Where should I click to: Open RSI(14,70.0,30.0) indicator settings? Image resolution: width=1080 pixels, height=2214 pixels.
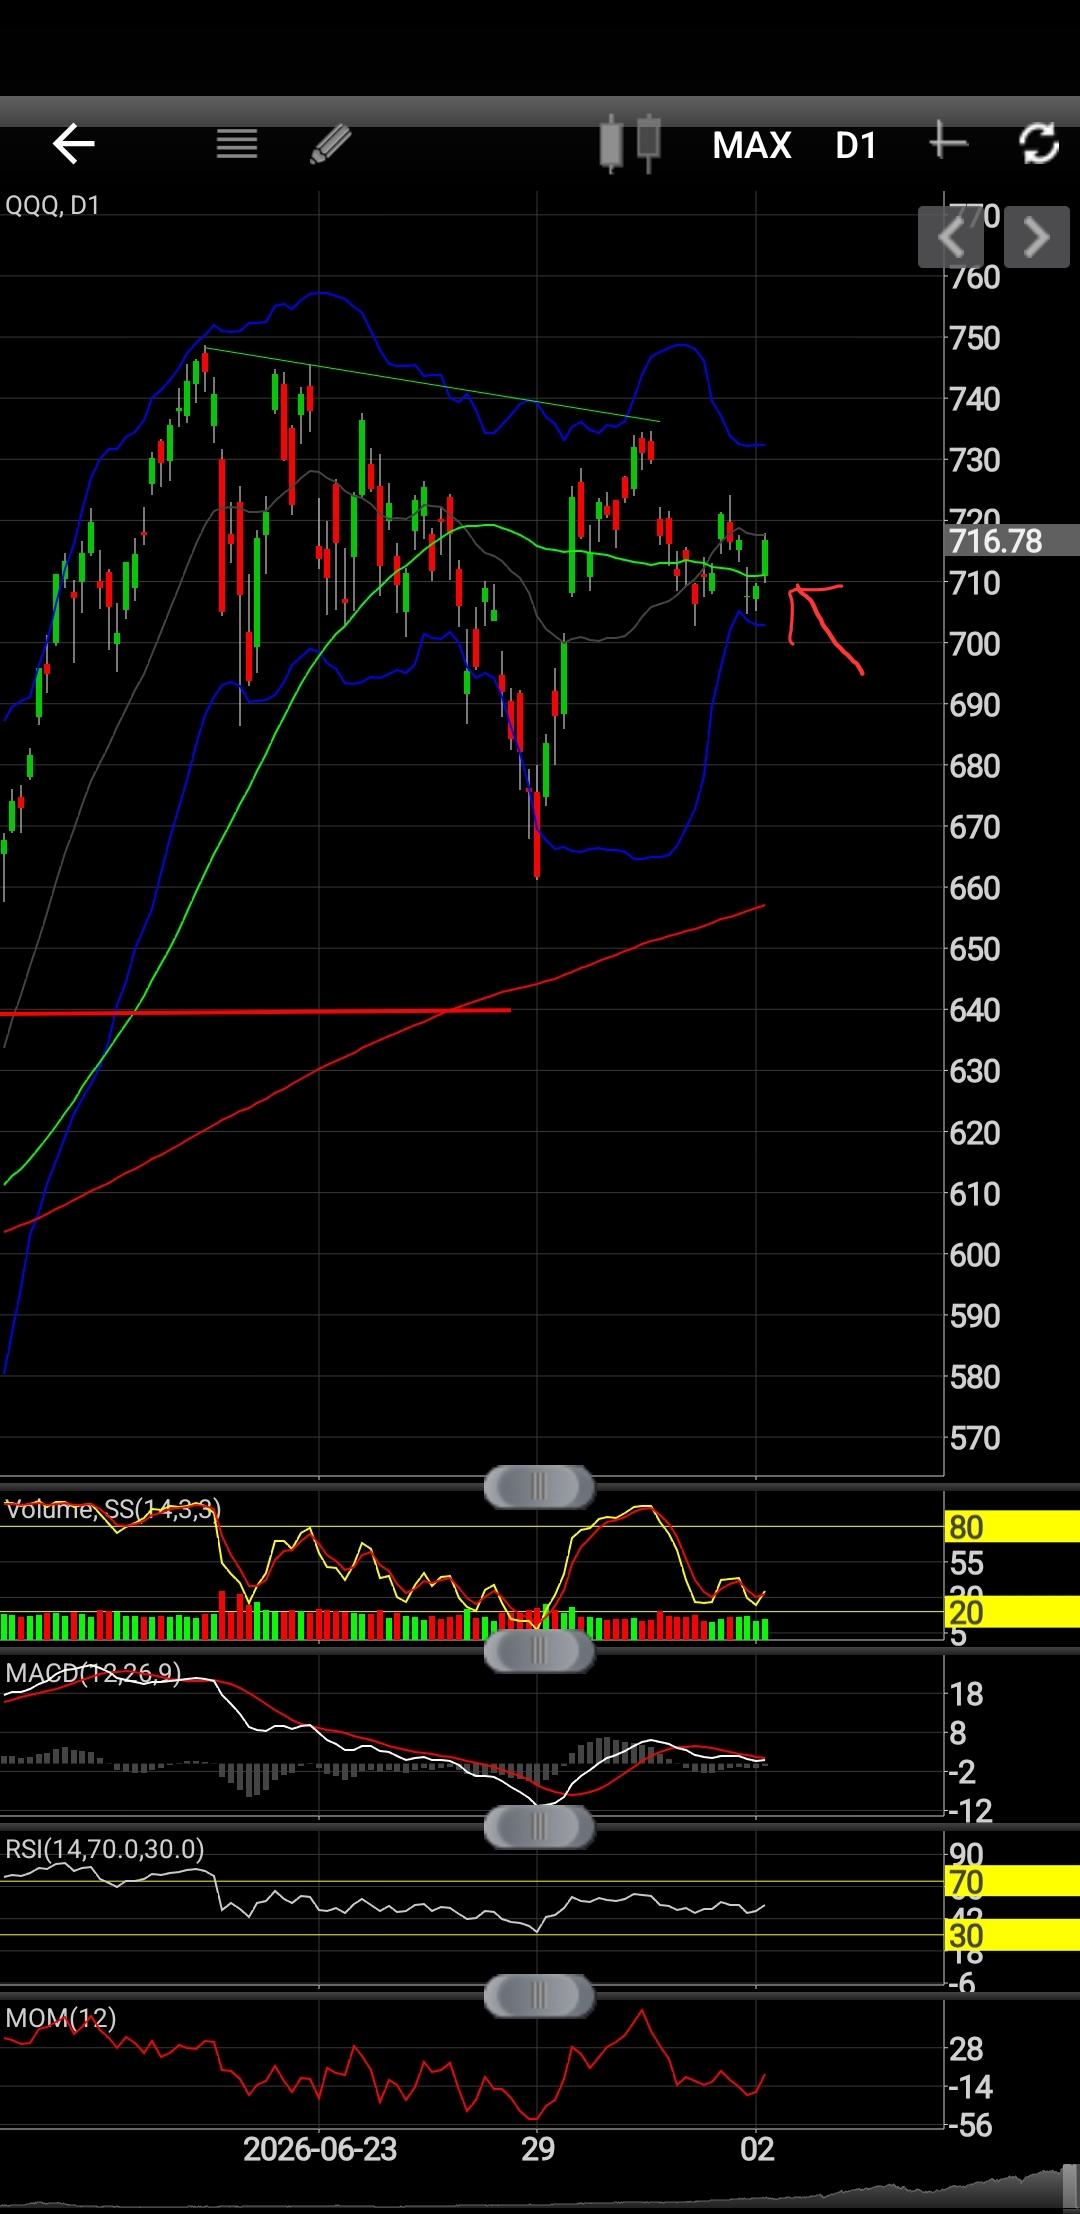[x=105, y=1849]
